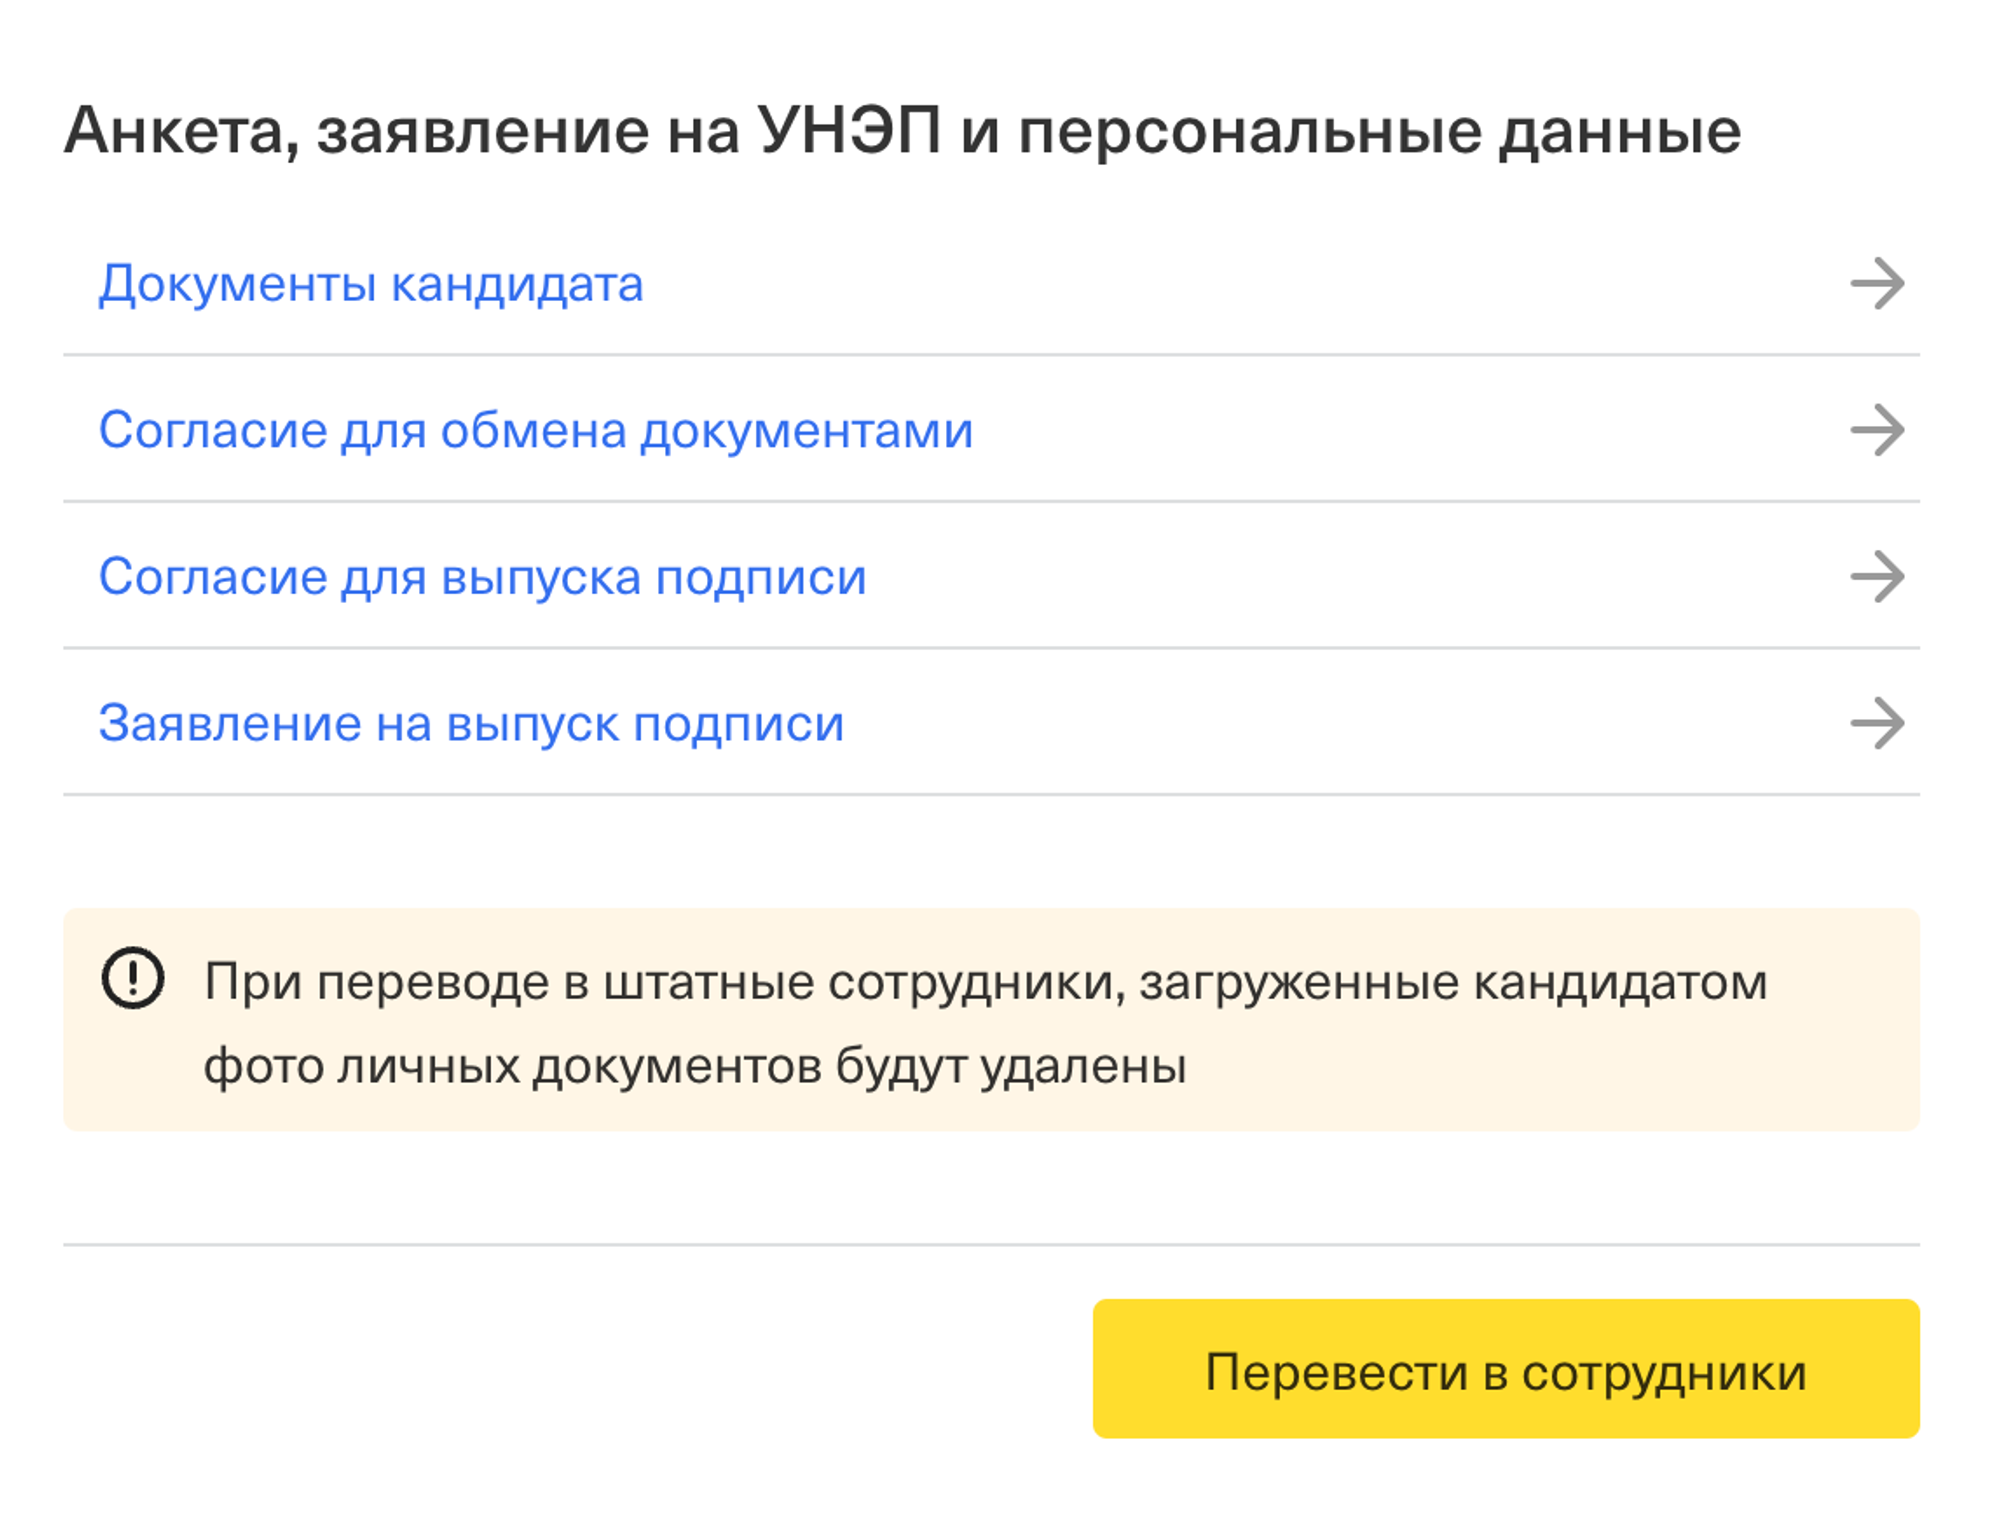
Task: Click the arrow next to Заявление на выпуск подписи
Action: (1876, 723)
